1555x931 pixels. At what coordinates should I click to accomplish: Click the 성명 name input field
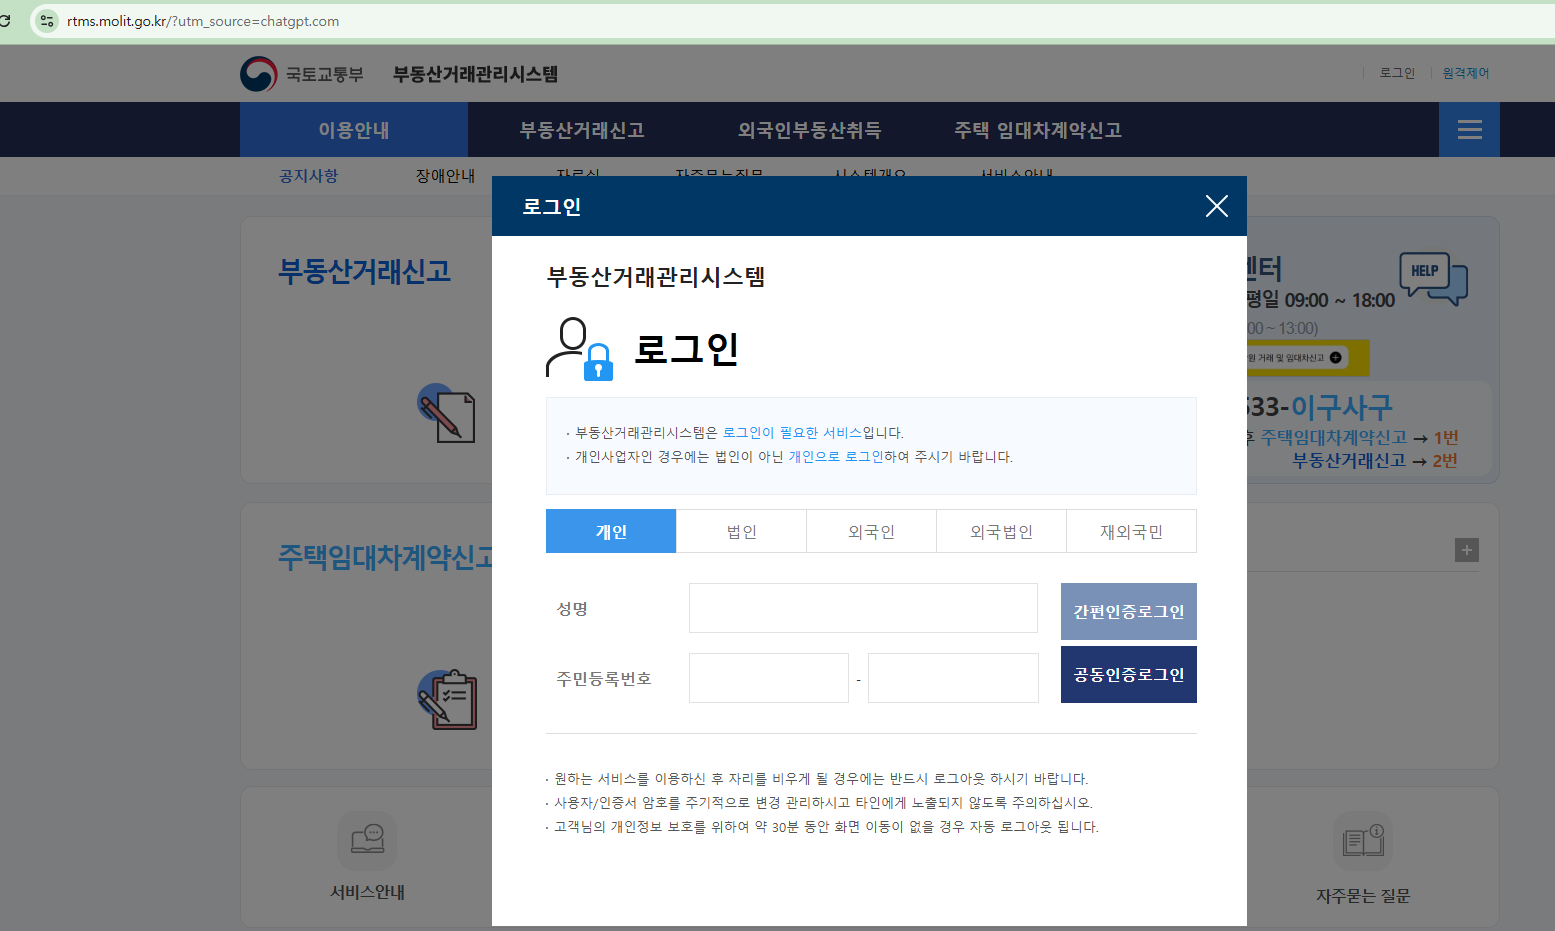click(x=862, y=608)
